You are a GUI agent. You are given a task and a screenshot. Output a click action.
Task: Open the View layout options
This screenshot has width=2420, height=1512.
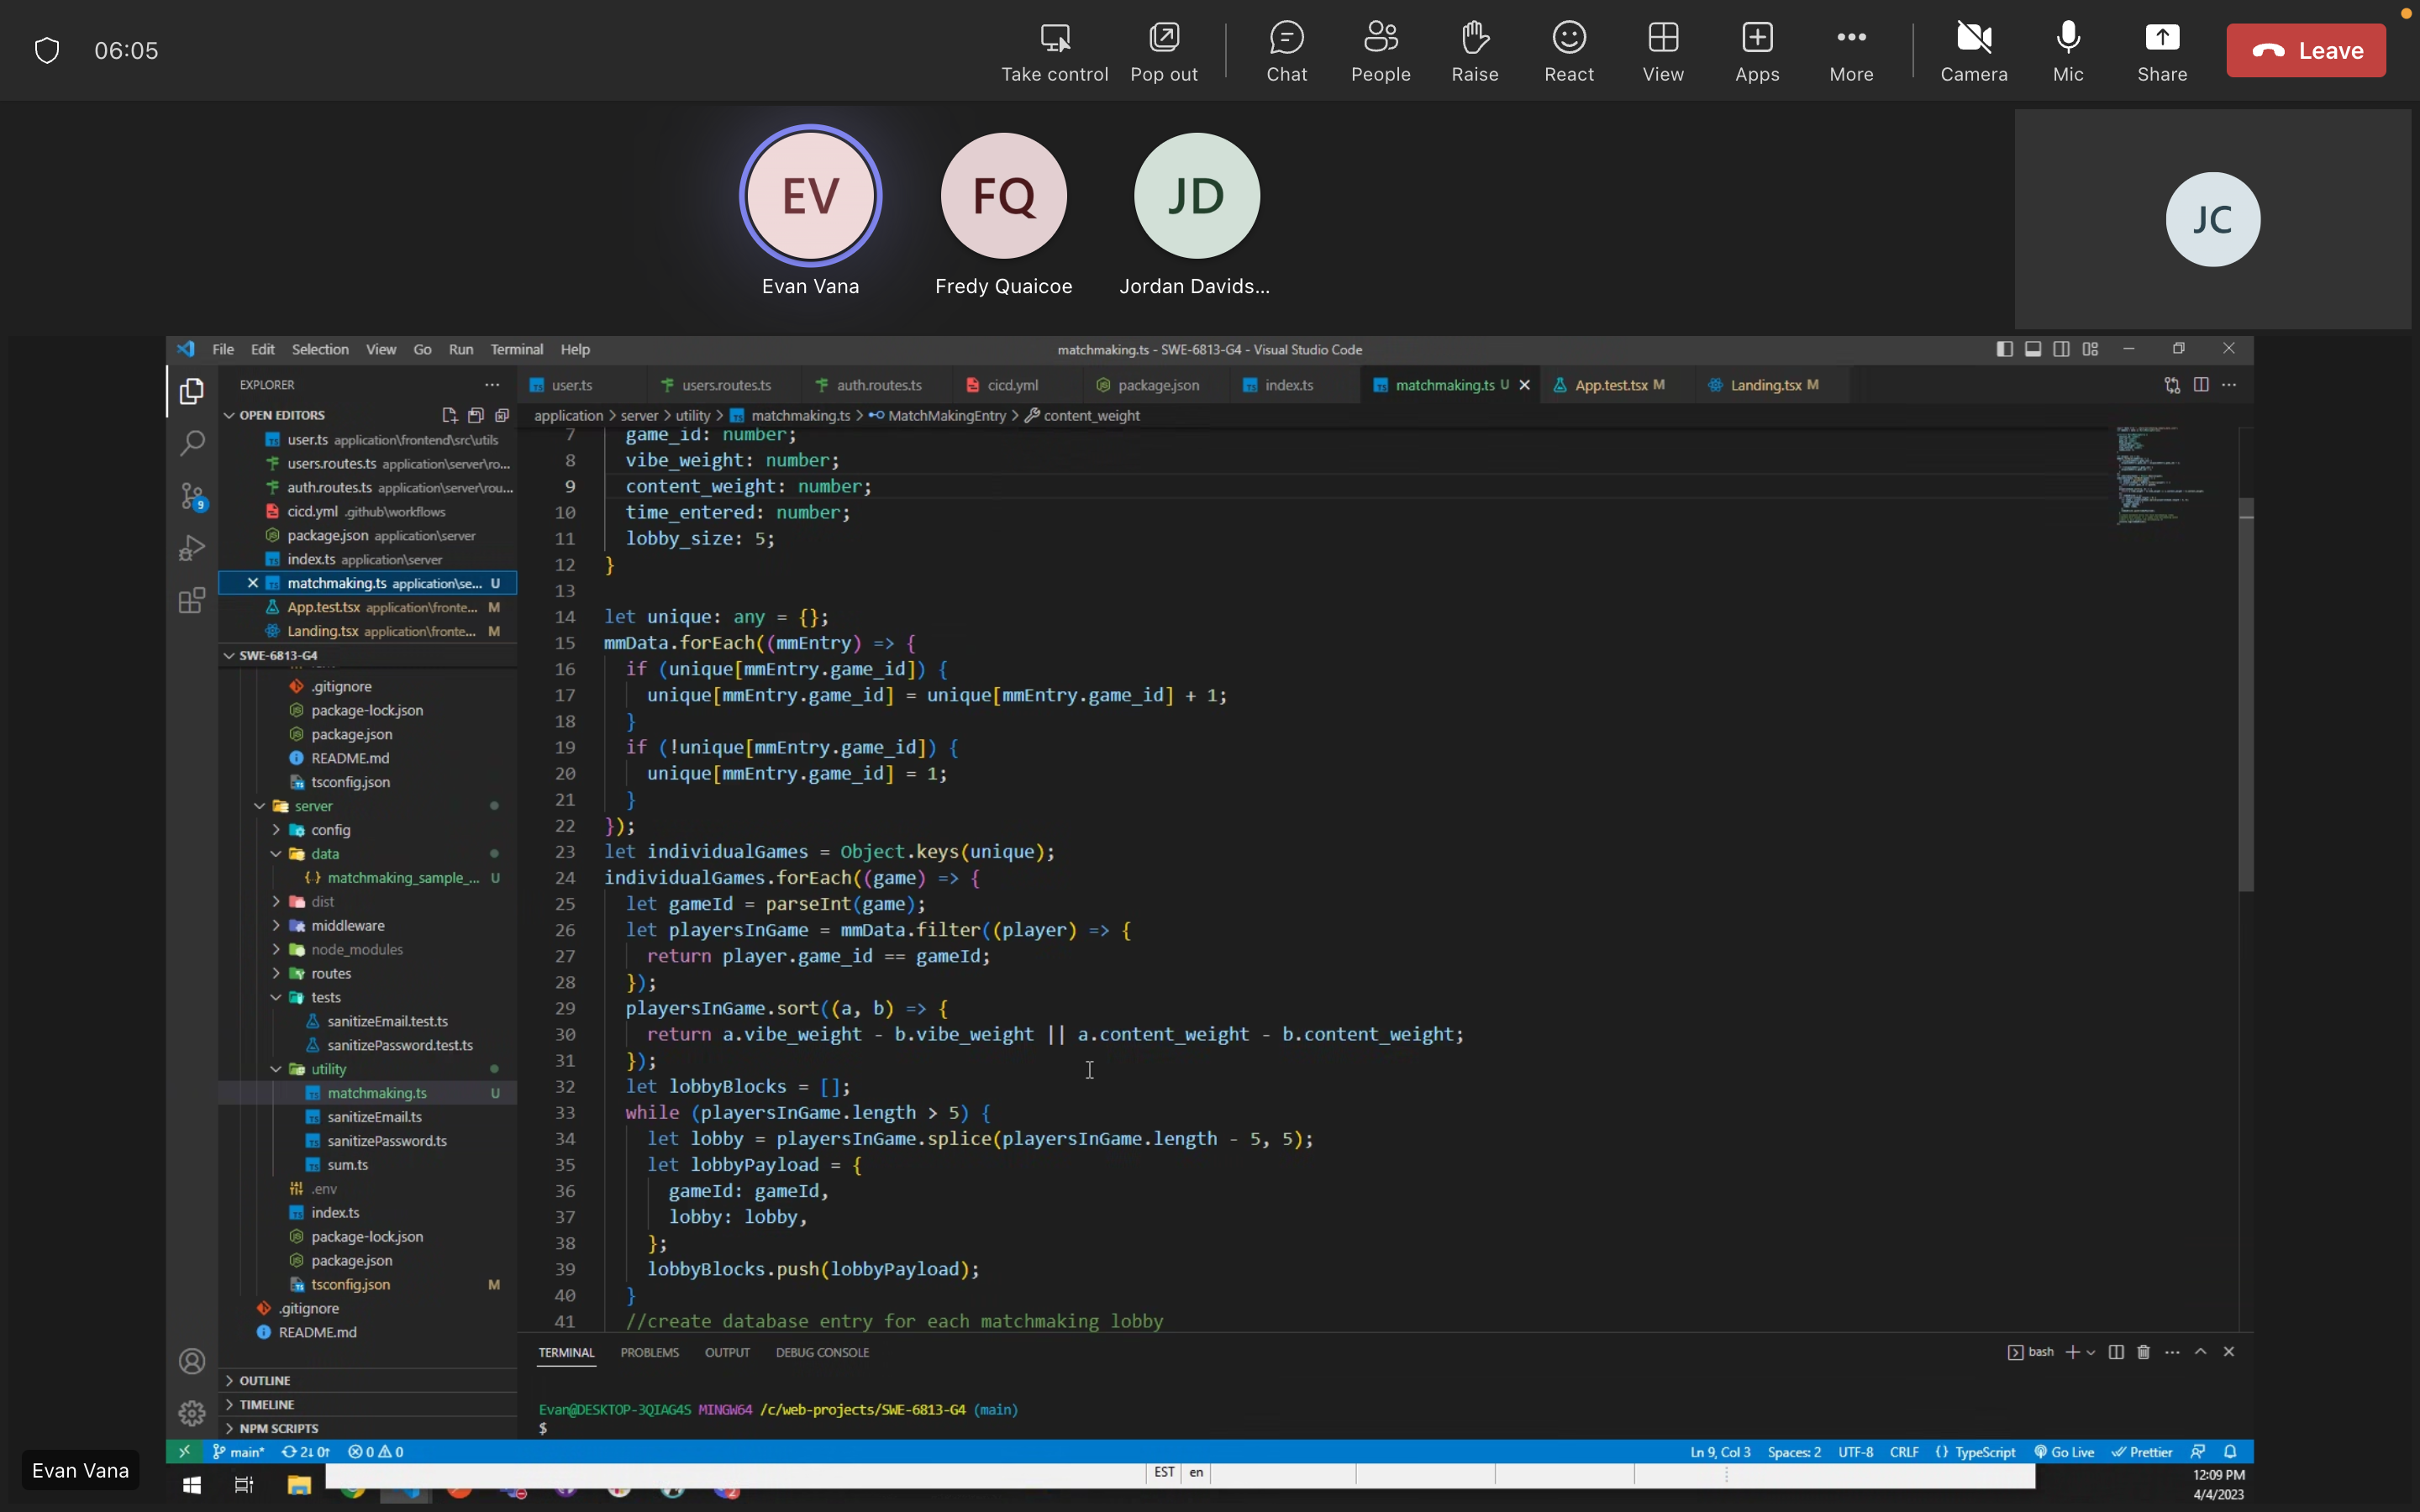coord(1663,52)
